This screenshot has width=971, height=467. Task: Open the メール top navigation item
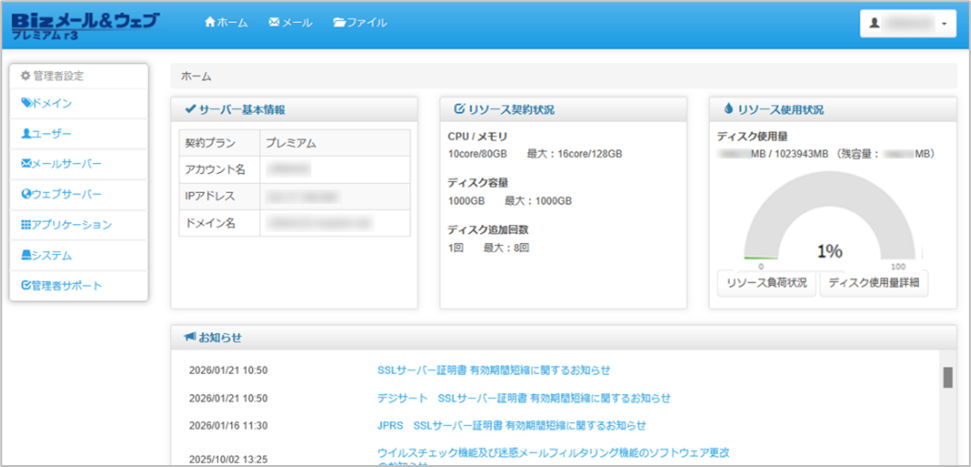(290, 22)
